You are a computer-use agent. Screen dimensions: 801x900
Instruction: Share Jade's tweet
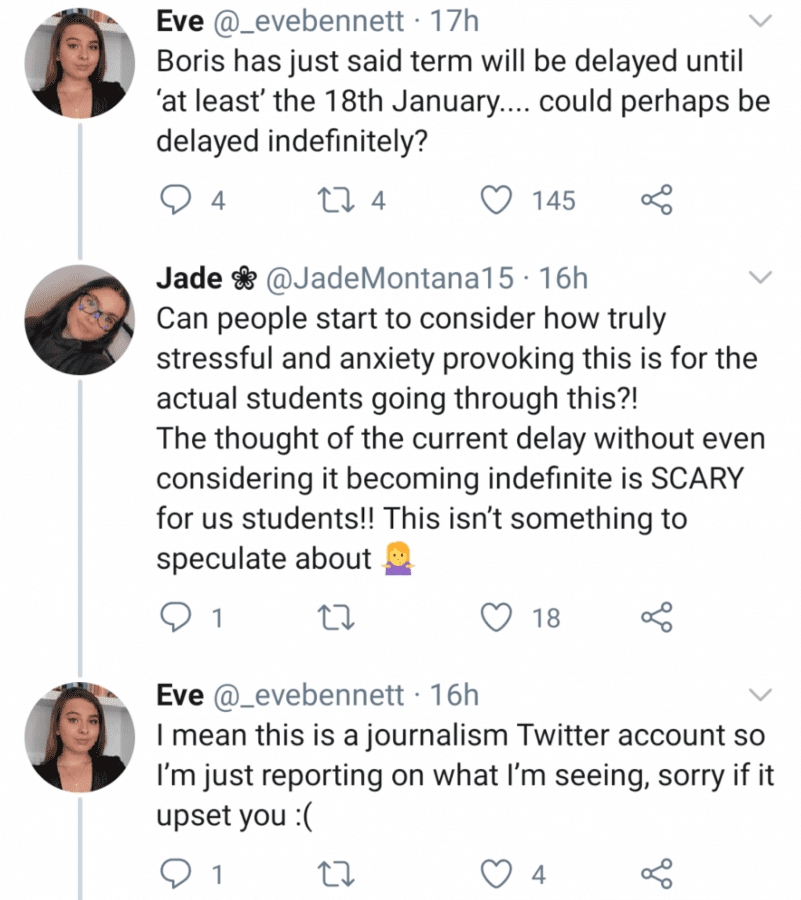point(656,618)
